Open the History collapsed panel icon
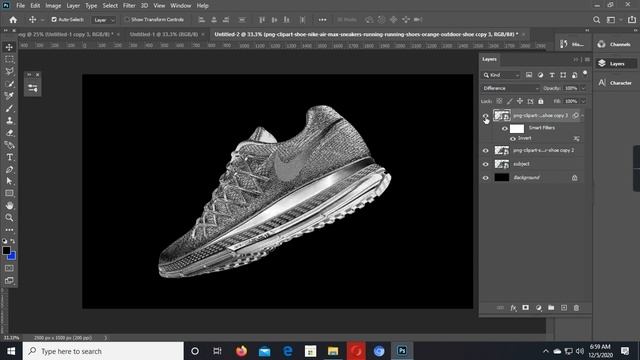Viewport: 640px width, 360px height. (x=571, y=44)
